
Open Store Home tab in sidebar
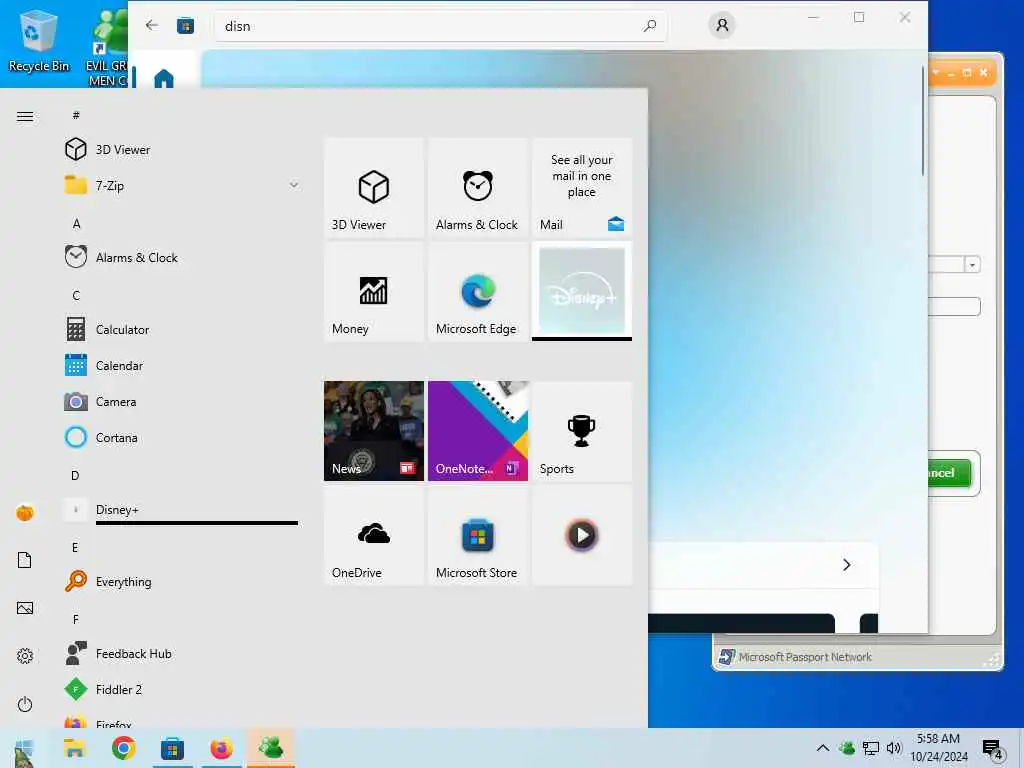164,77
